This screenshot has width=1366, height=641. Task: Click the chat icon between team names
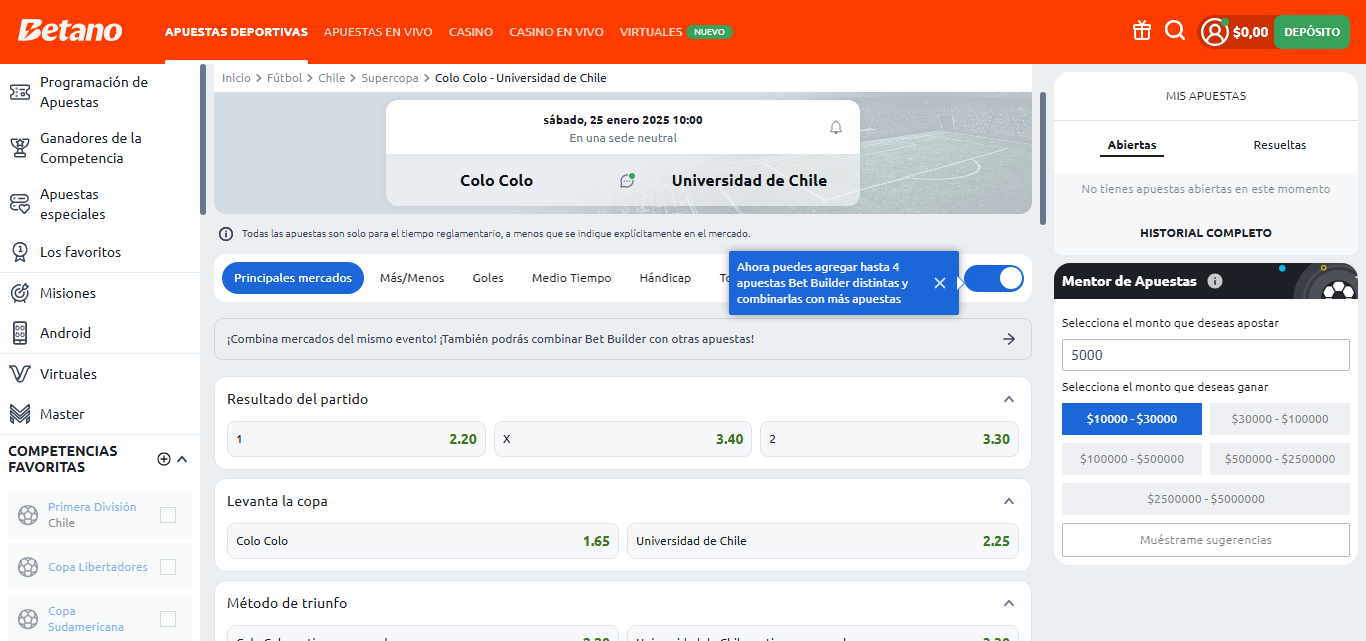[627, 181]
